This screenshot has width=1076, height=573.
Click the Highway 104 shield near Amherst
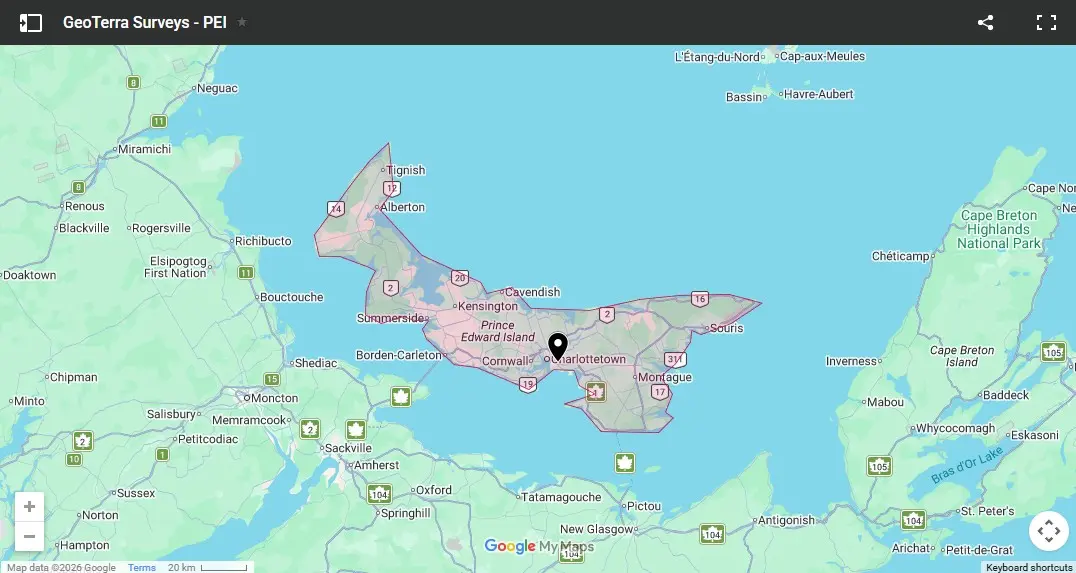[379, 493]
